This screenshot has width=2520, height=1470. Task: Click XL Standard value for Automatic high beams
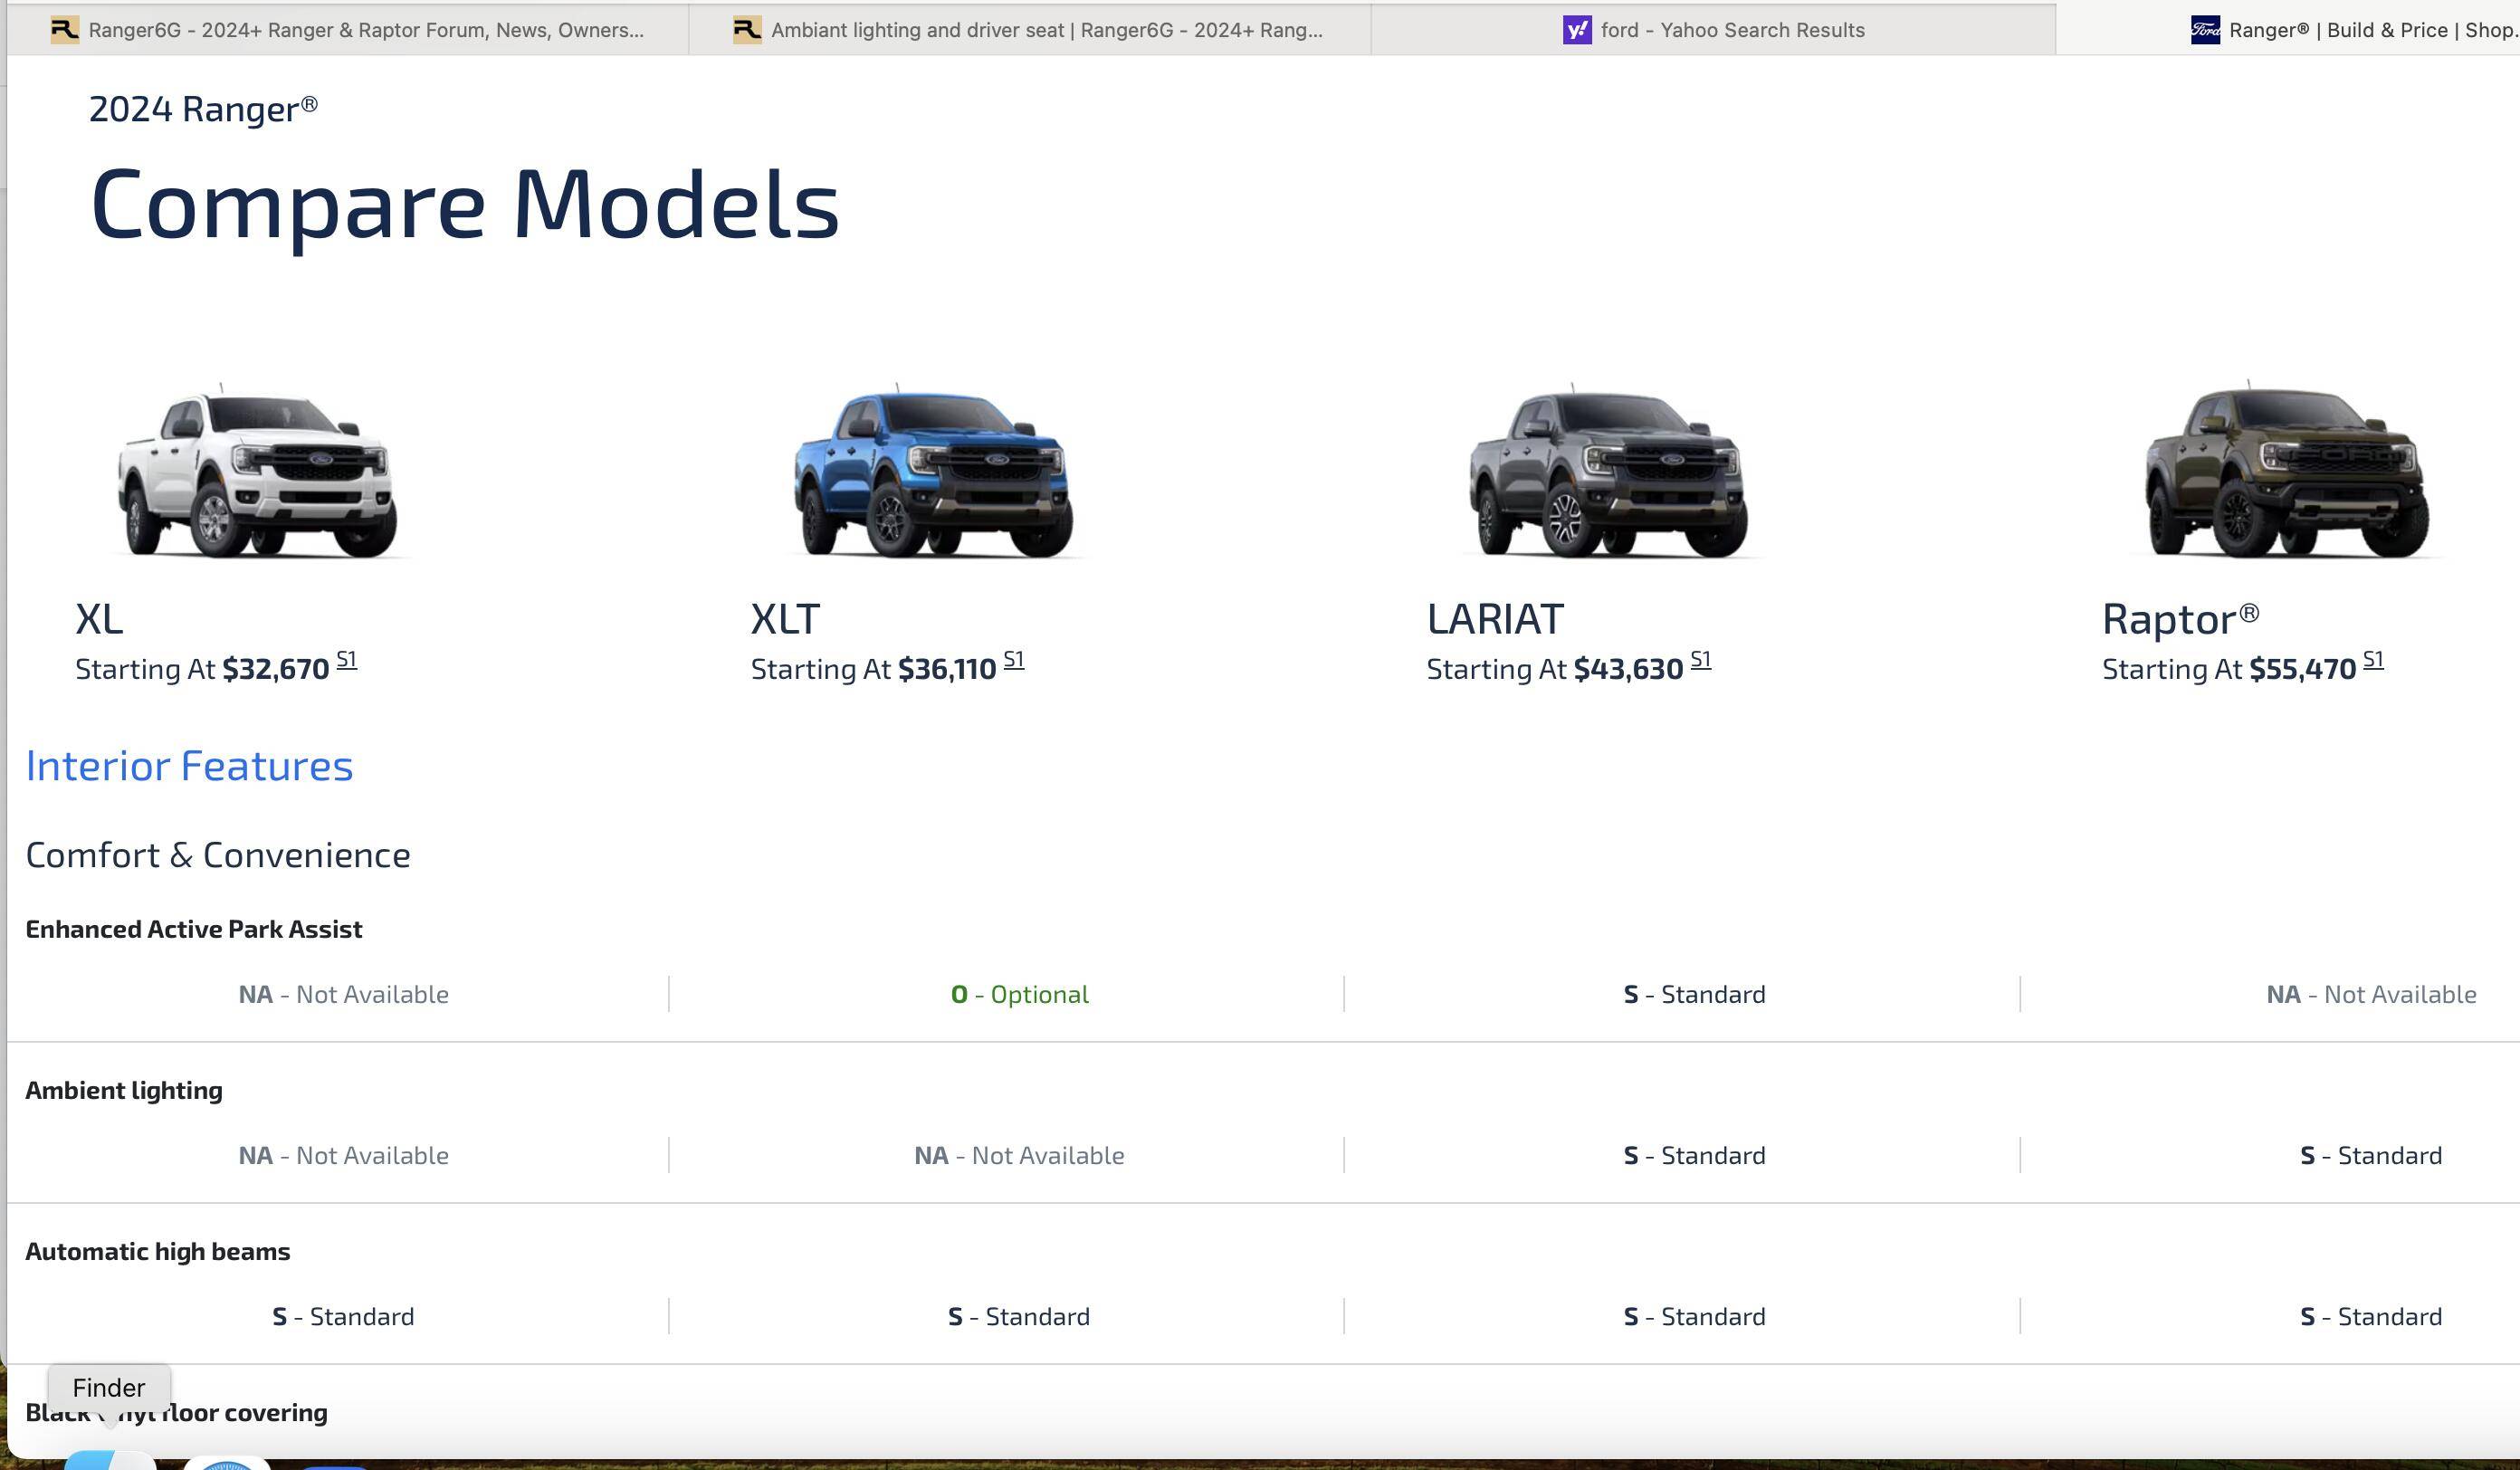(343, 1317)
